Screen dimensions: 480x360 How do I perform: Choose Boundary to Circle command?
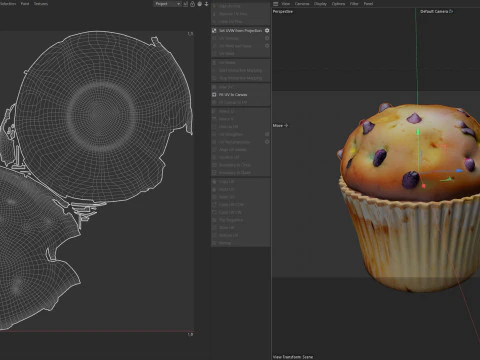(x=235, y=165)
